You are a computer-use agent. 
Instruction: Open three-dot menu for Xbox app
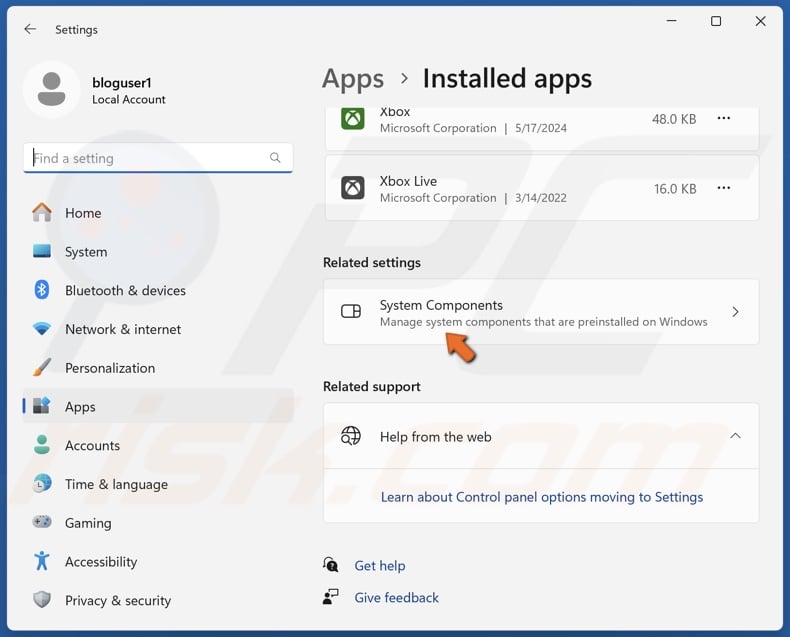pyautogui.click(x=724, y=119)
